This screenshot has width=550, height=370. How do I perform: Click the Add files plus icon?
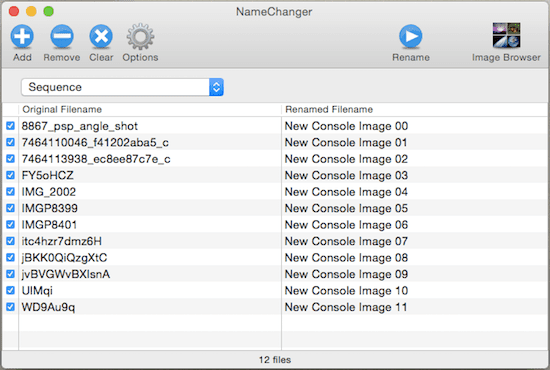coord(22,36)
